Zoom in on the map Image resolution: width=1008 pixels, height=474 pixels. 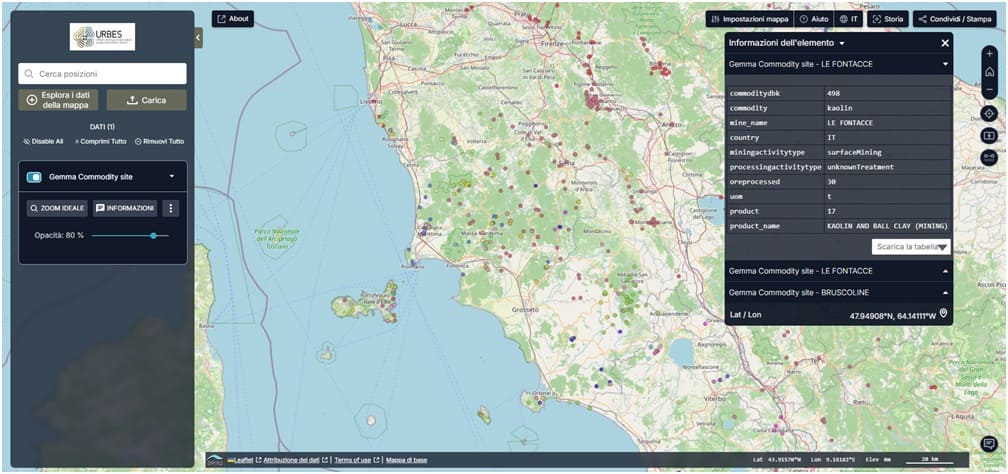[989, 53]
